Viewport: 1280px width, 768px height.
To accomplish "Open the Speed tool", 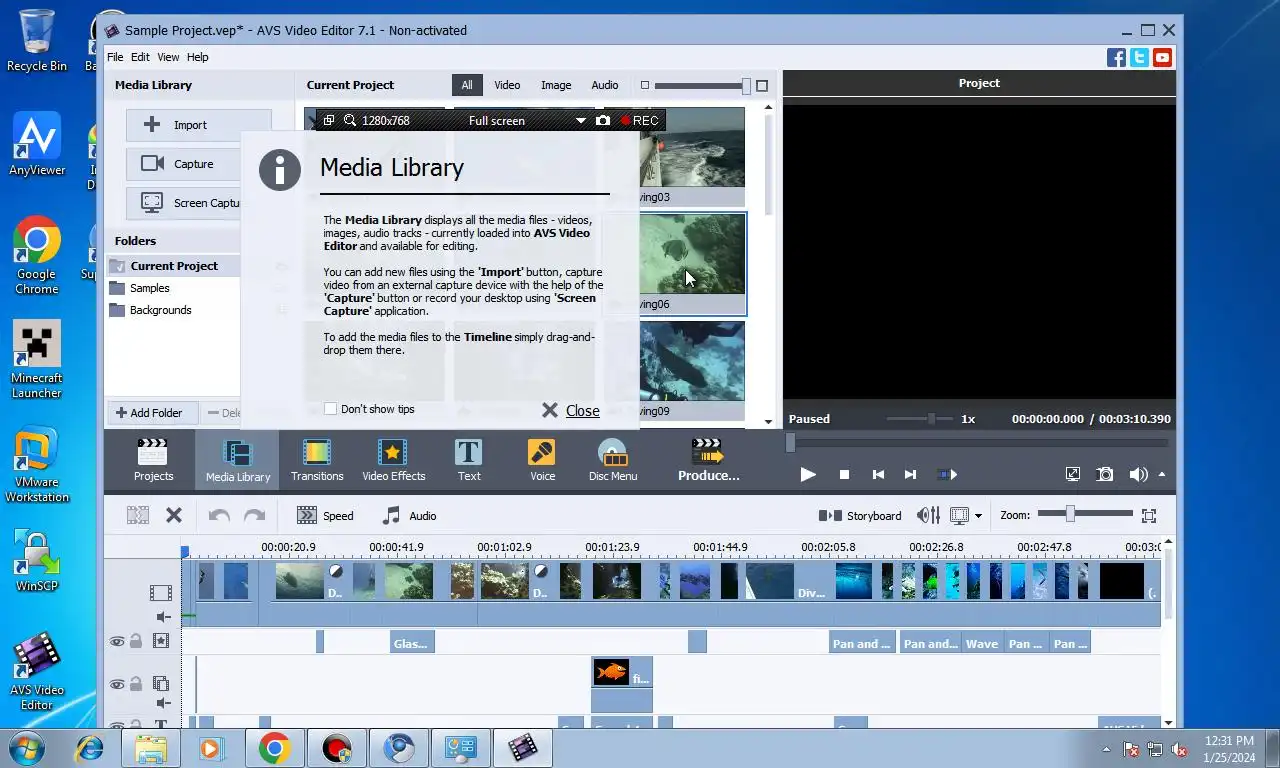I will pos(325,516).
